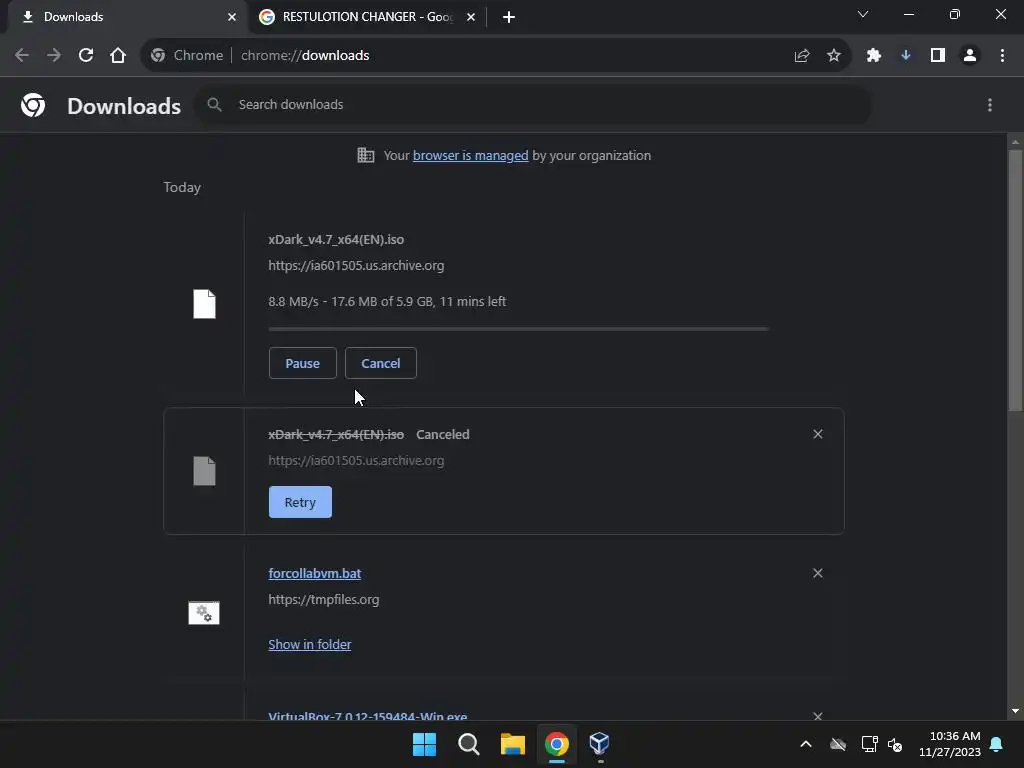Screen dimensions: 1024x768
Task: Open the Extensions puzzle icon
Action: click(x=874, y=56)
